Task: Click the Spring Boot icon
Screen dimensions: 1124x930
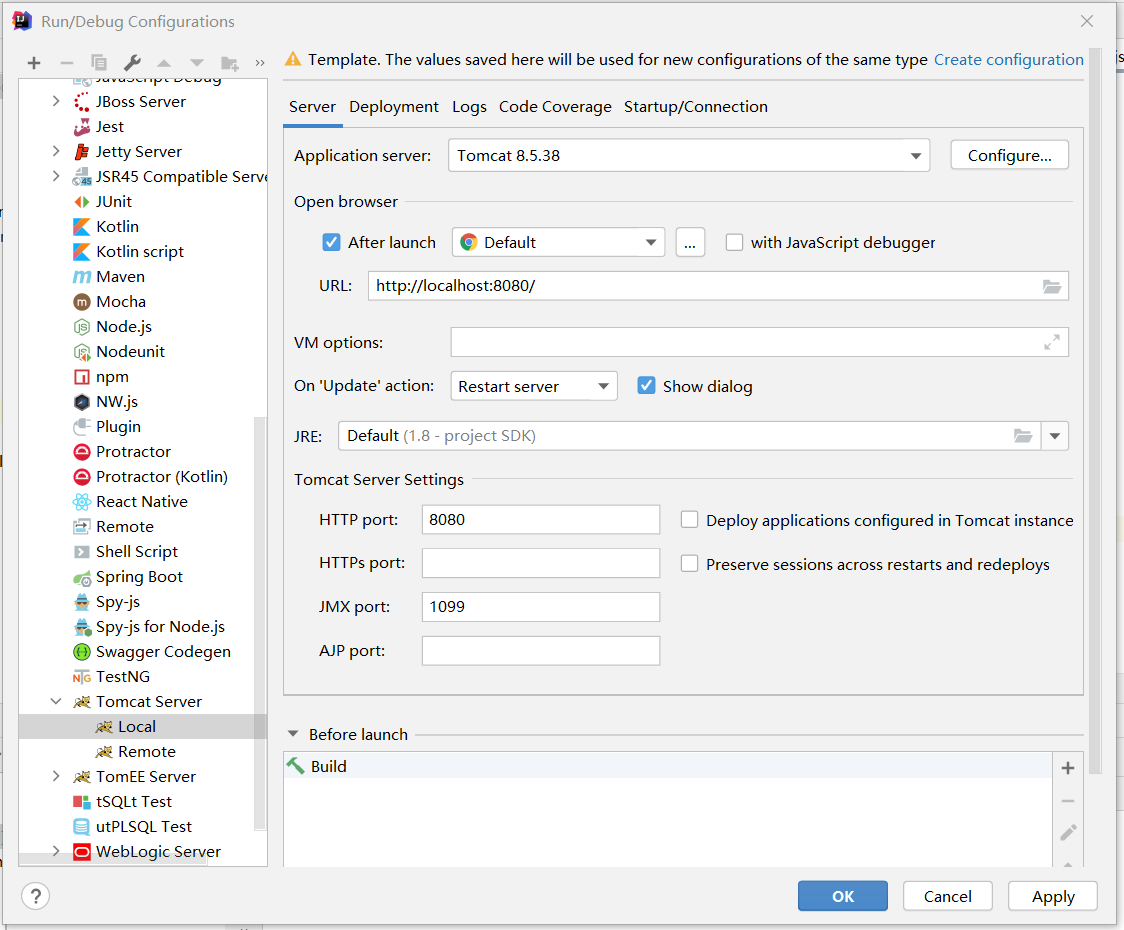Action: coord(82,577)
